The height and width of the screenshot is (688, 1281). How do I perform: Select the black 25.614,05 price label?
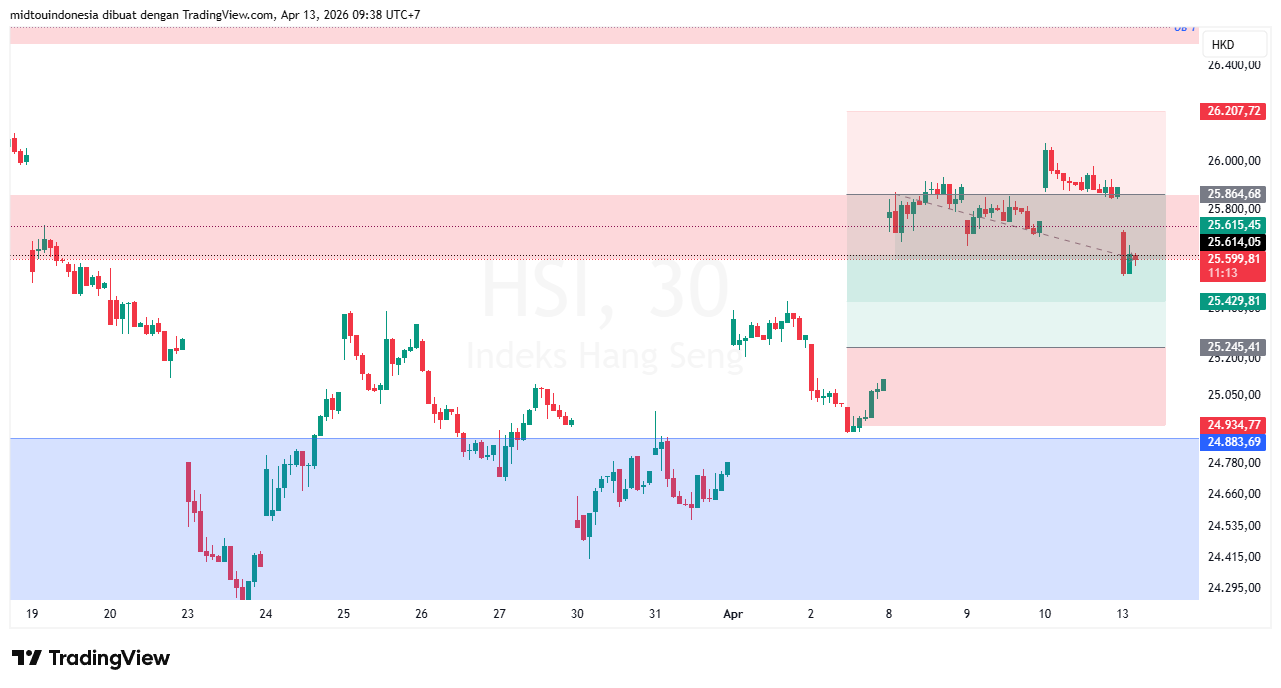1233,242
